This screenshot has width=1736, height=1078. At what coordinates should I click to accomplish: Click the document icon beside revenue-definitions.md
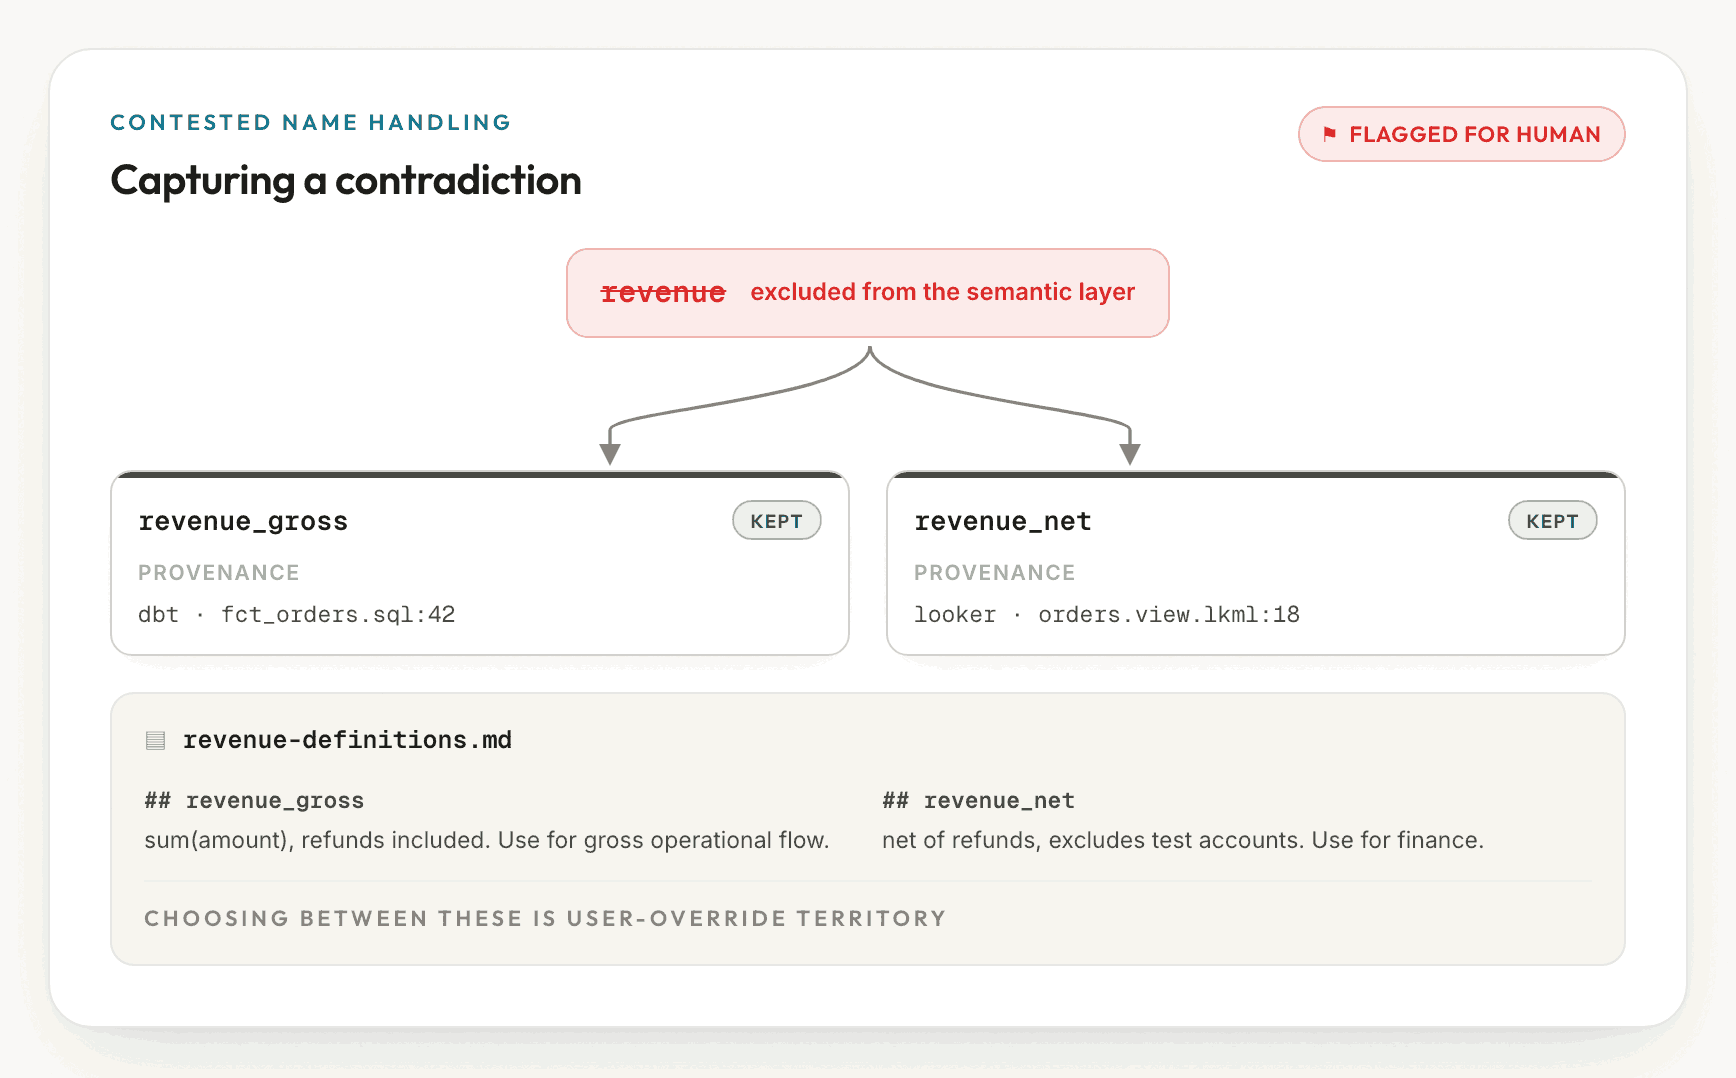point(155,740)
